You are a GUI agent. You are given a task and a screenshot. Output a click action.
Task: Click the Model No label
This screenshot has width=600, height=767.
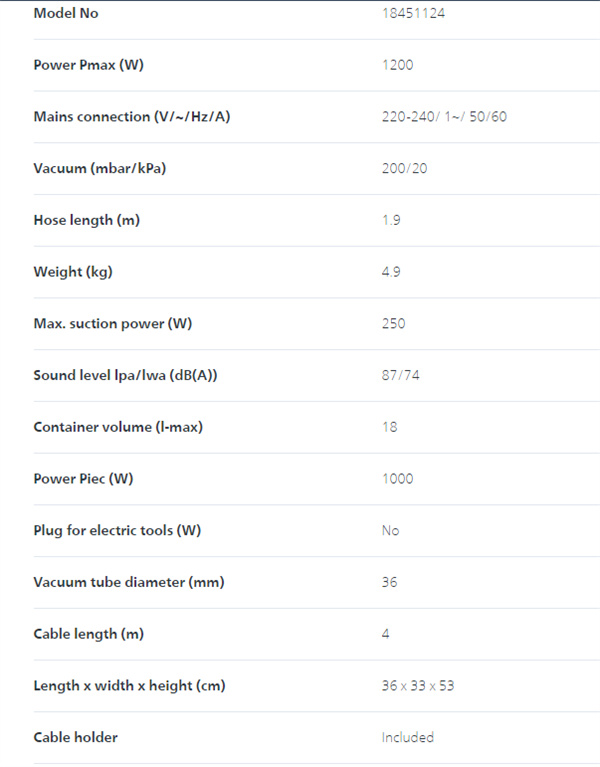point(66,13)
